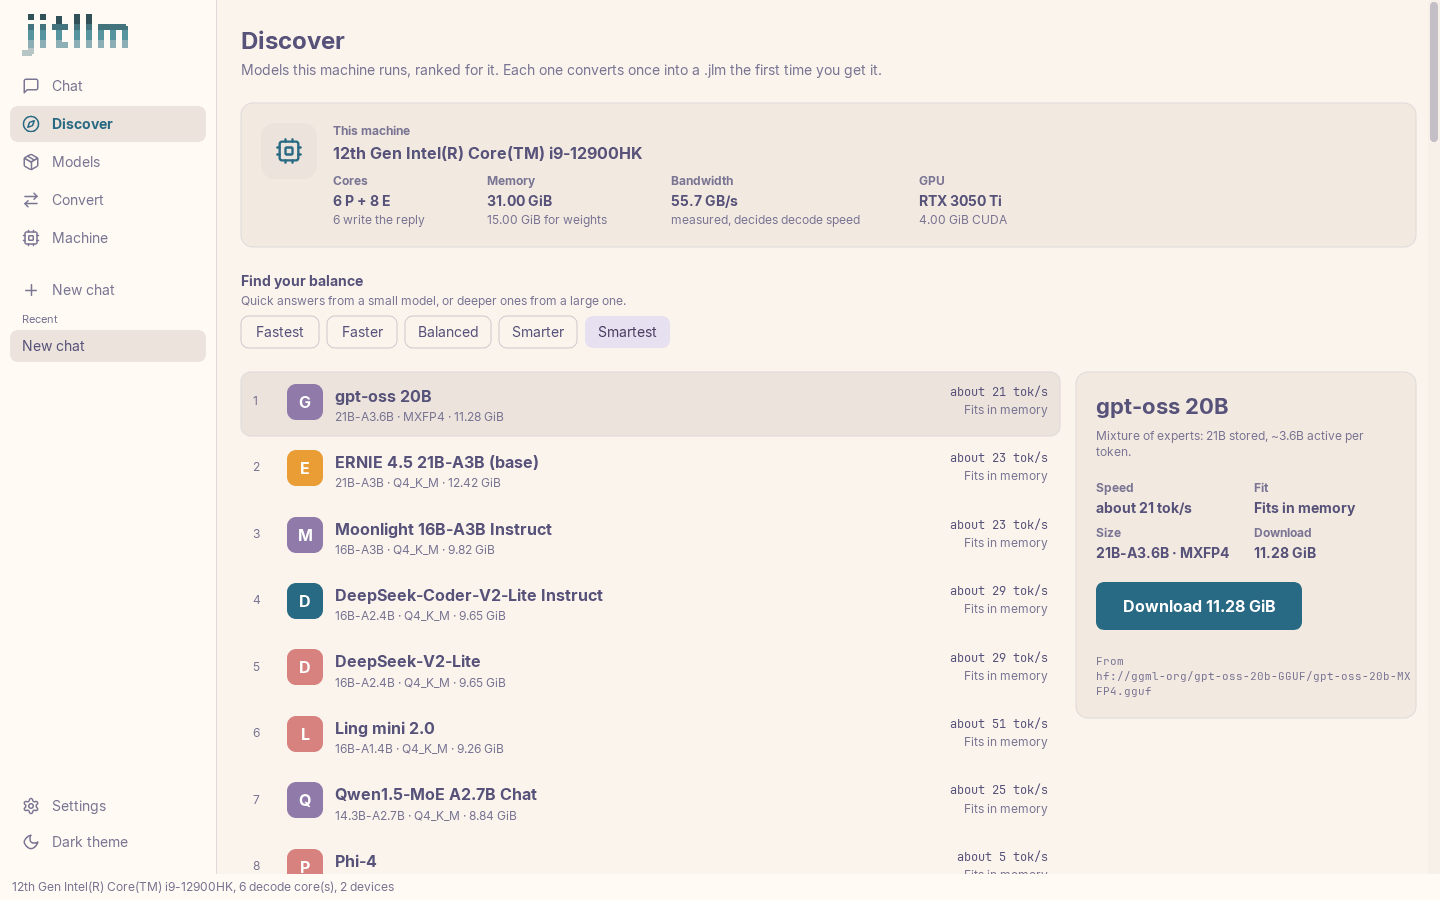Click the 'Discover' page heading
The image size is (1440, 900).
click(x=293, y=41)
